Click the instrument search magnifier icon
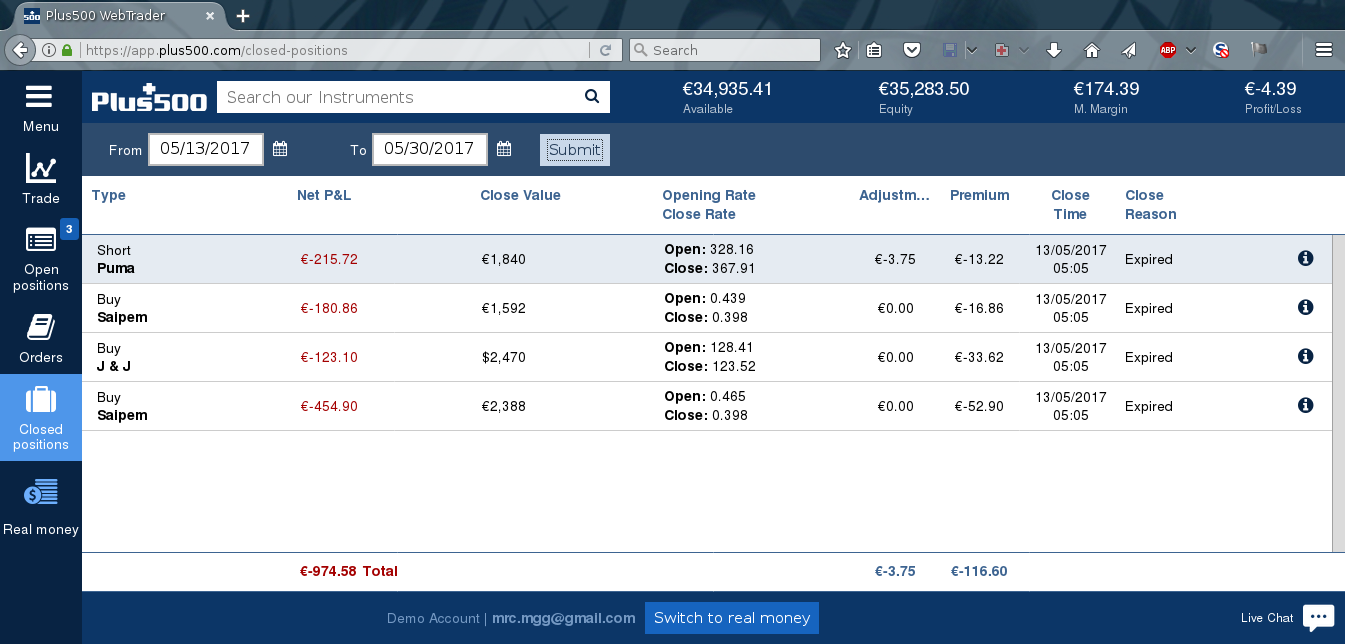The image size is (1345, 644). (x=592, y=97)
